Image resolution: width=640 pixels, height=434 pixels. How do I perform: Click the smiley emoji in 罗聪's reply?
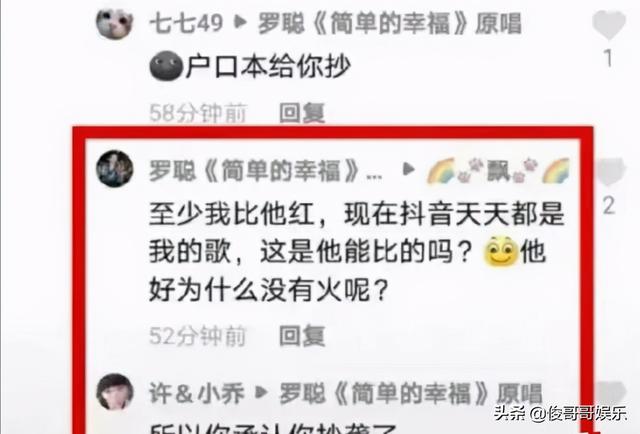tap(501, 251)
